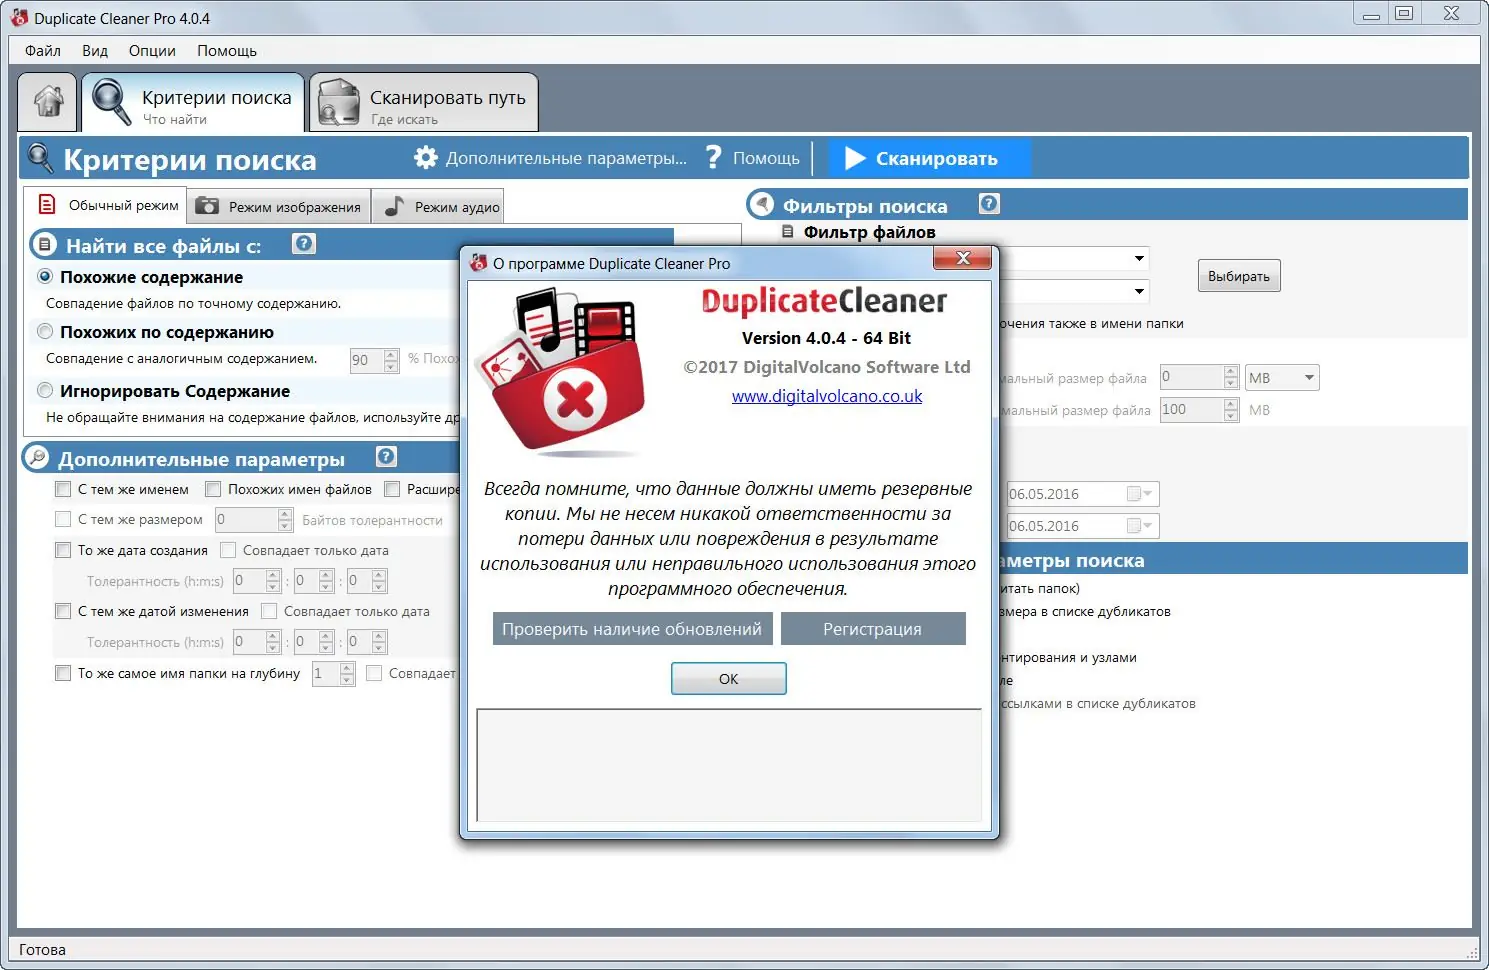Select Режим изображения tab
The height and width of the screenshot is (970, 1489).
pyautogui.click(x=279, y=206)
